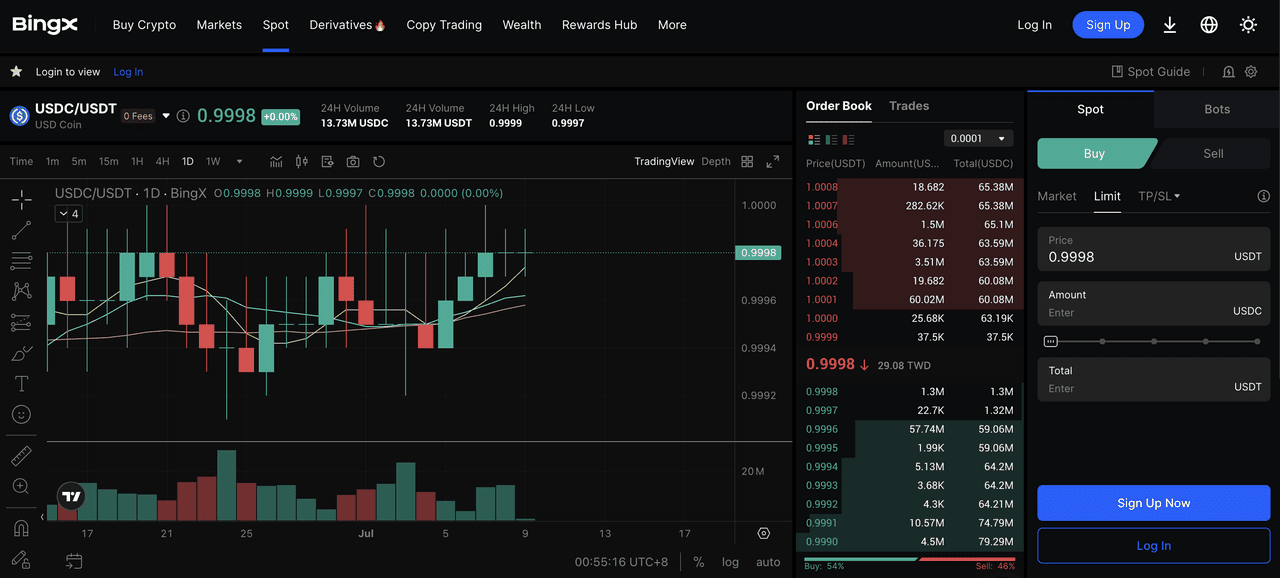Click the Total USDT input field

click(1154, 380)
